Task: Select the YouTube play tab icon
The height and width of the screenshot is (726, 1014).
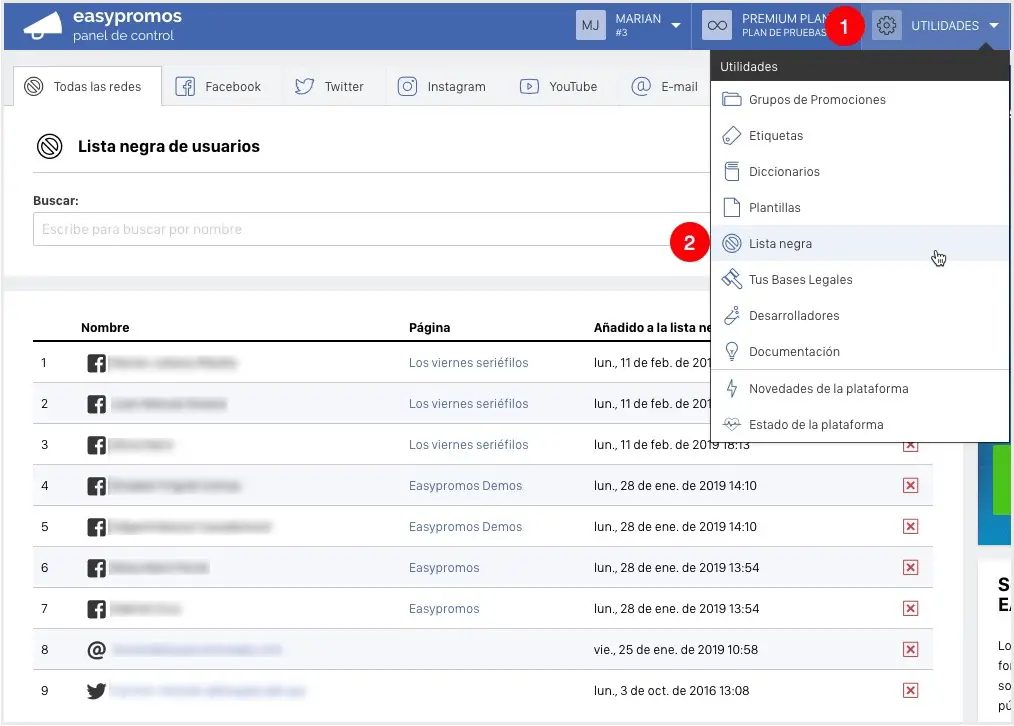Action: click(x=529, y=87)
